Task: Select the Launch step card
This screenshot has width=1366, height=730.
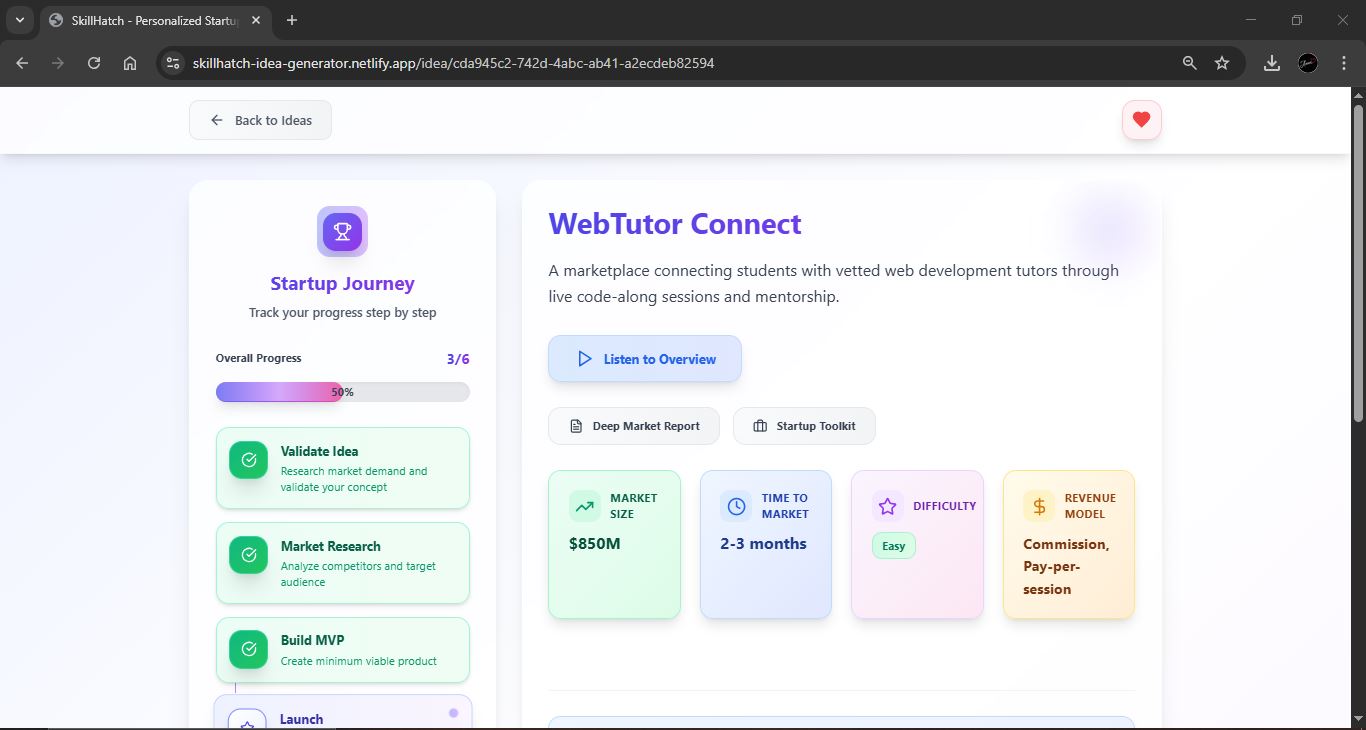Action: (343, 713)
